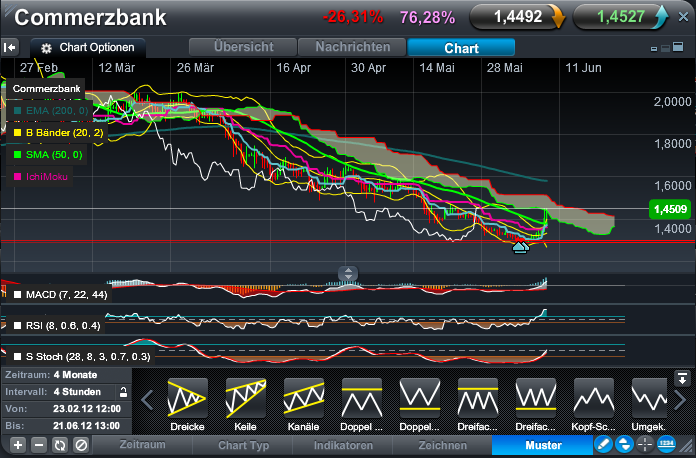Select the Keile wedge pattern icon
696x458 pixels.
coord(245,398)
